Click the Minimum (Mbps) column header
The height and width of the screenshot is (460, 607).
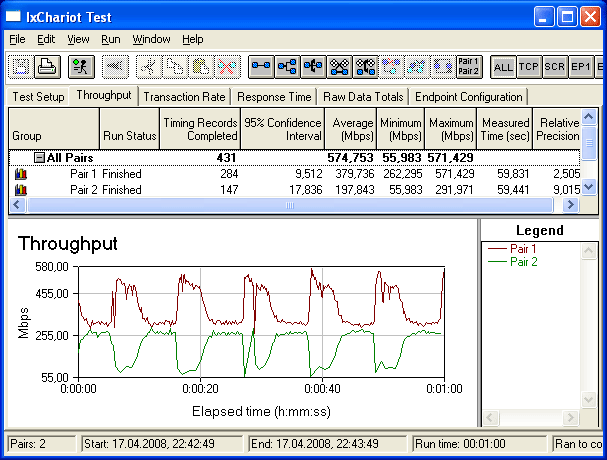tap(401, 129)
